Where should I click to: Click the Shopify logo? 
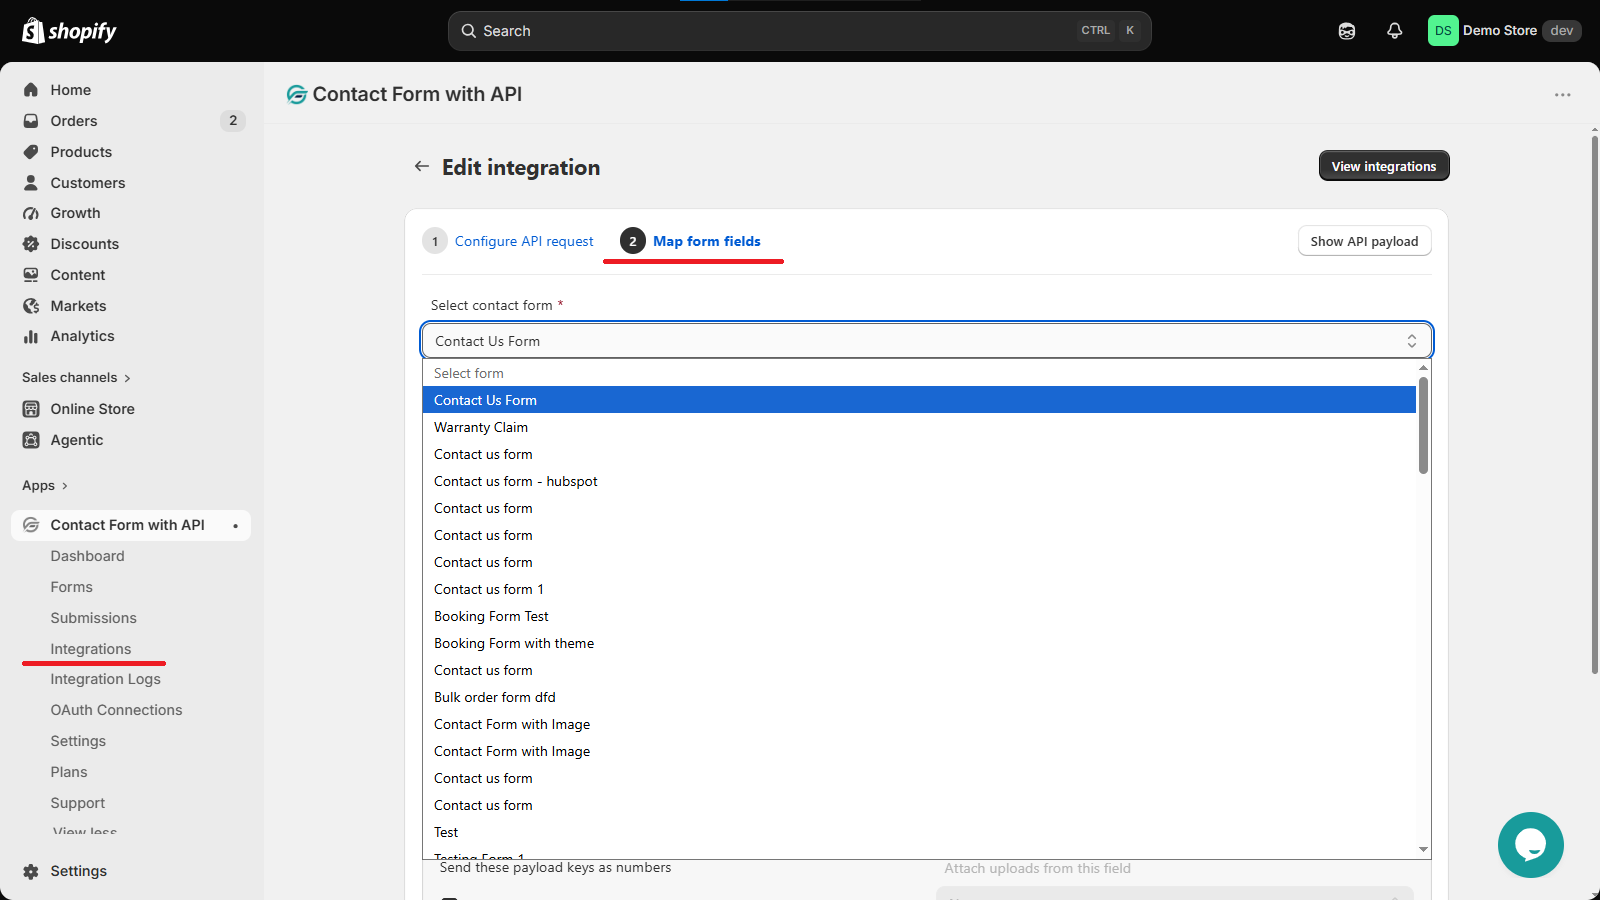tap(69, 31)
